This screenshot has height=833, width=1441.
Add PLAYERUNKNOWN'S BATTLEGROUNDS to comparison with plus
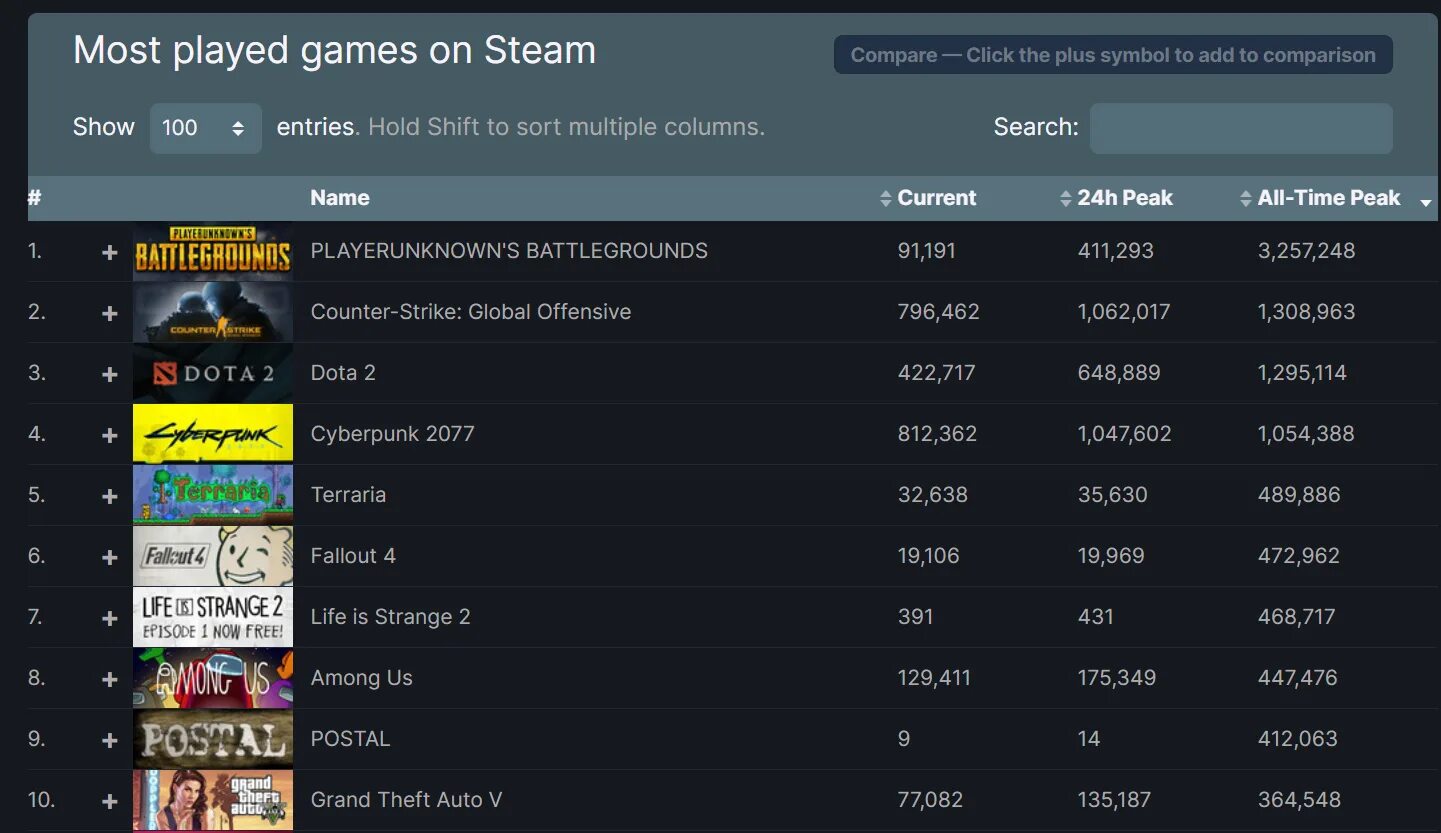110,253
